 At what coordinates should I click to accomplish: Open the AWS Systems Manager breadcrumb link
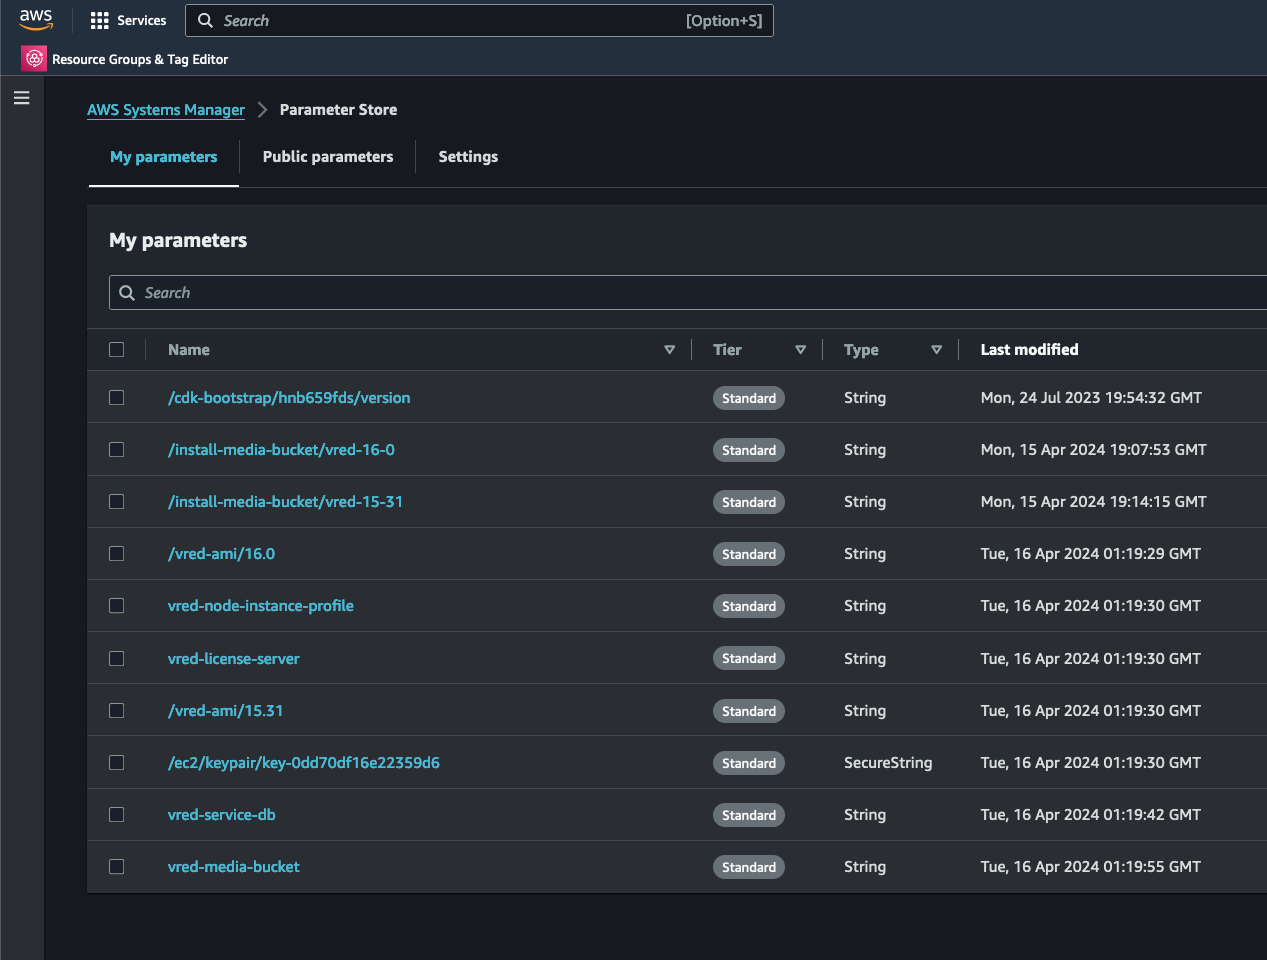pyautogui.click(x=165, y=110)
